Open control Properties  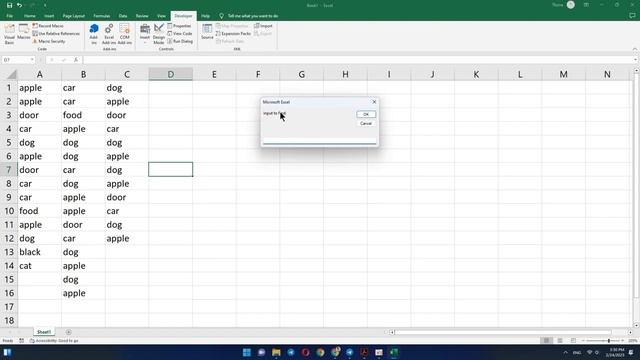tap(179, 26)
